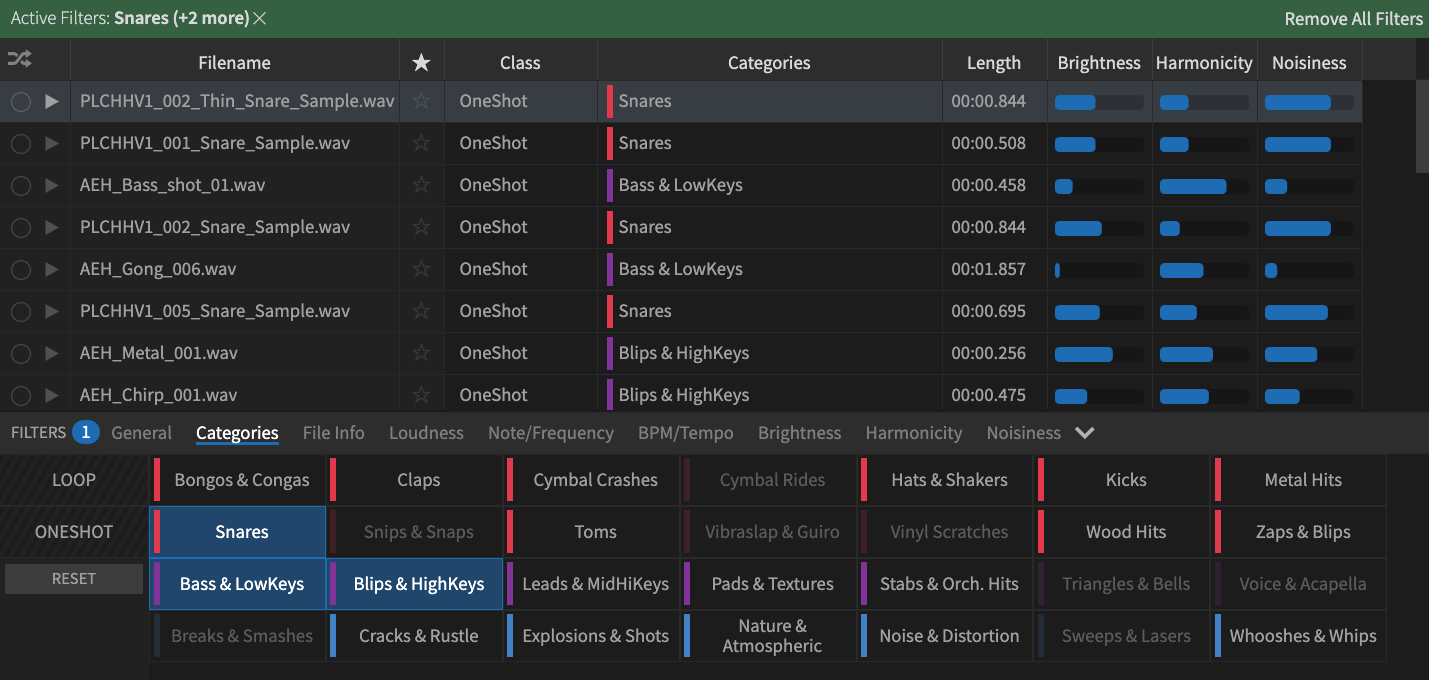Screen dimensions: 1429x680
Task: Click Remove All Filters
Action: pos(1353,18)
